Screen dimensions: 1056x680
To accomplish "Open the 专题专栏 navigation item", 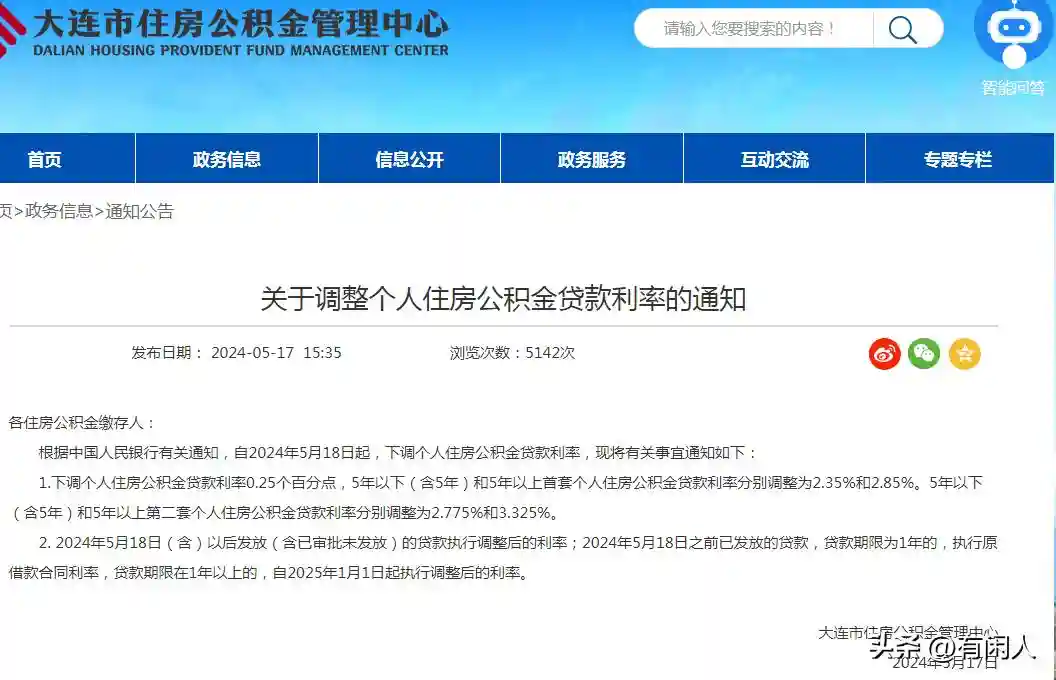I will (957, 159).
